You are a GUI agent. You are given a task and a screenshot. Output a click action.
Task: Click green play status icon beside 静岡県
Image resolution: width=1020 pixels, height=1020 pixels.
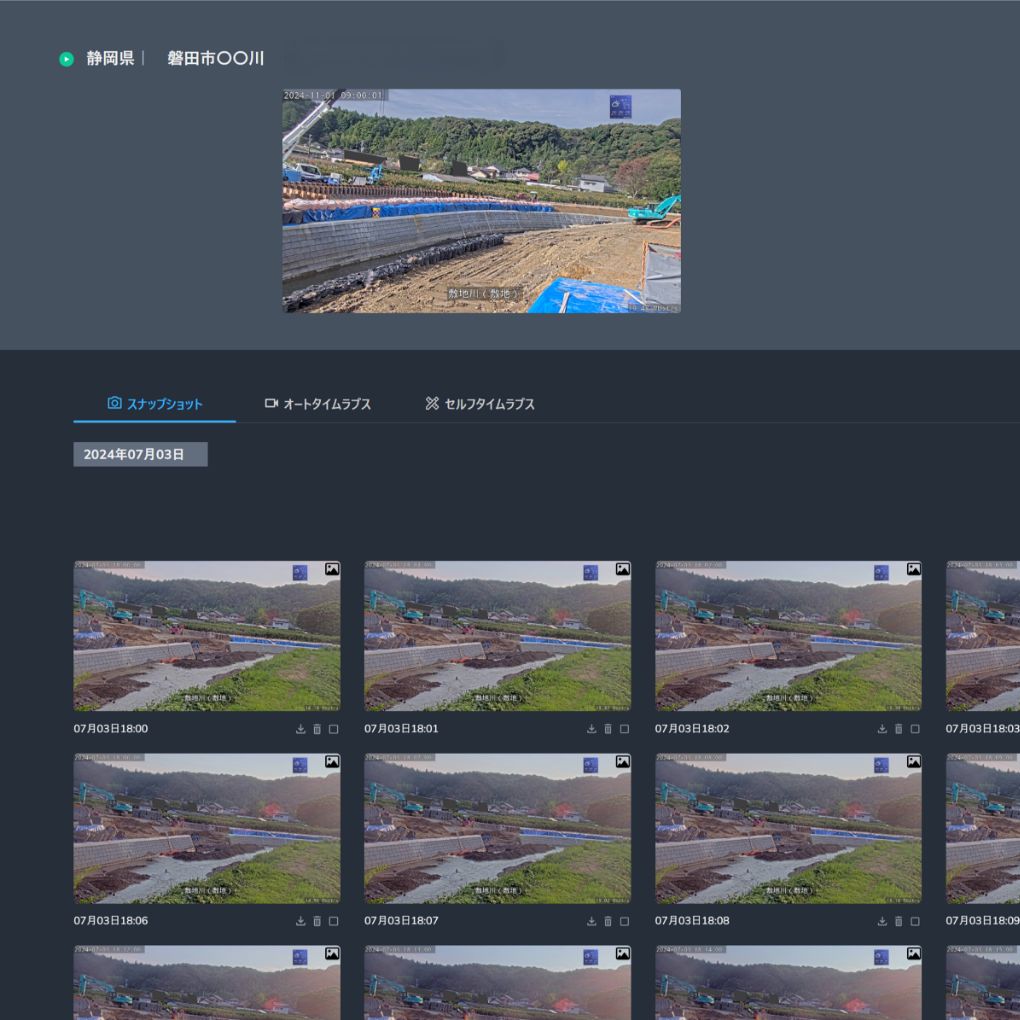pos(66,59)
